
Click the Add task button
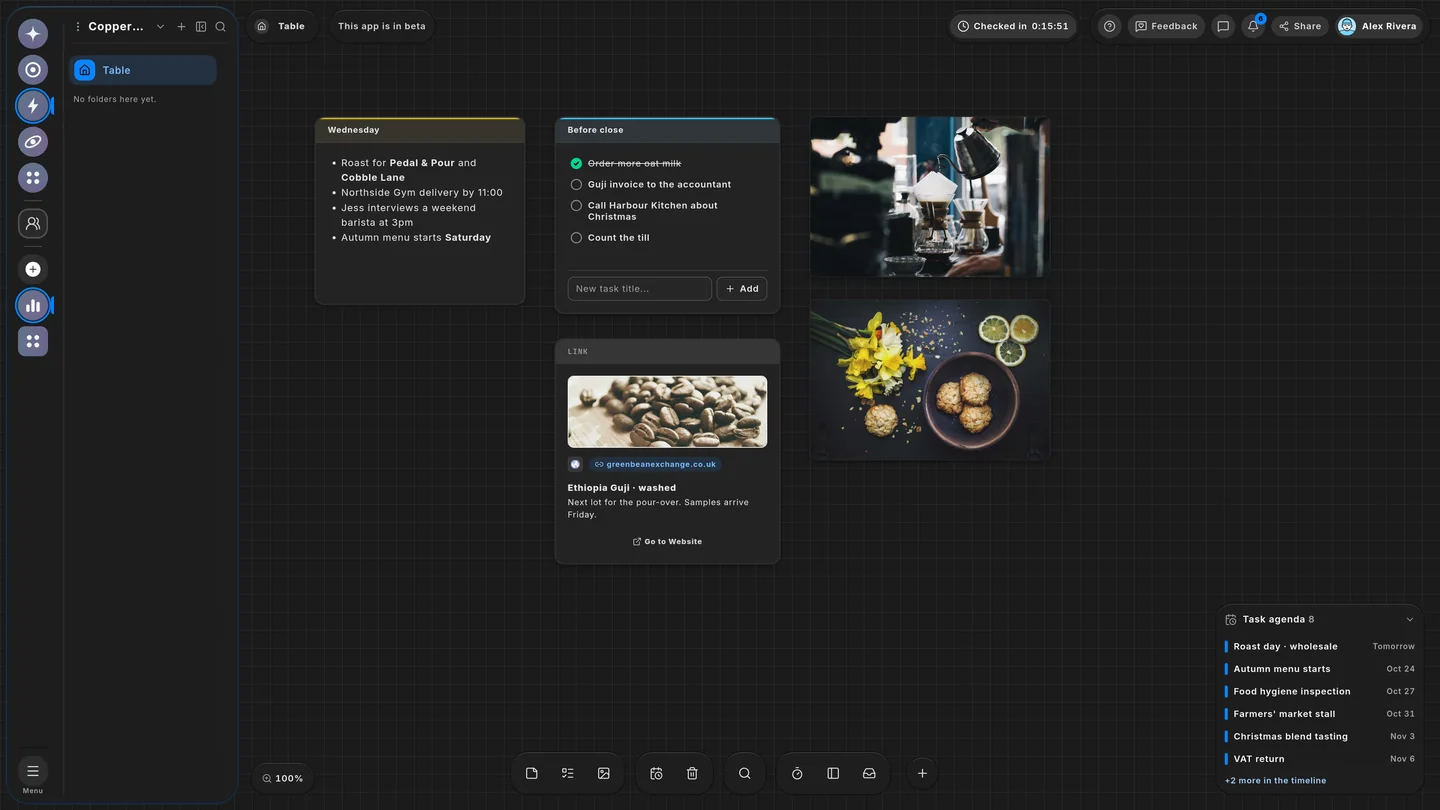tap(742, 289)
